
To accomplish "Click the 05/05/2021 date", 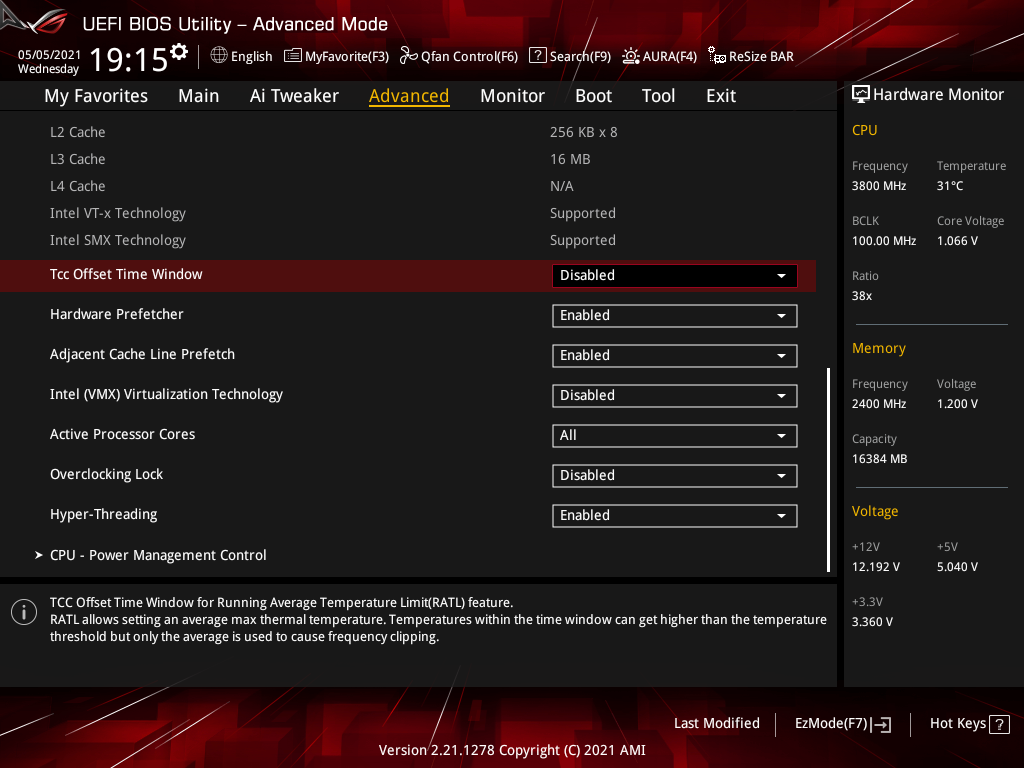I will point(49,54).
